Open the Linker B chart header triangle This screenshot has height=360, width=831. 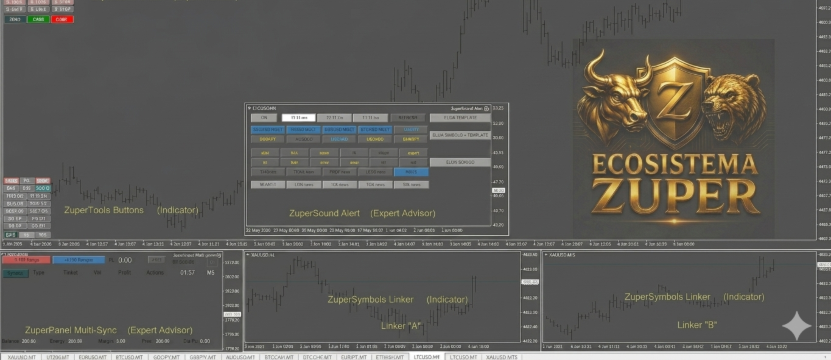(546, 255)
